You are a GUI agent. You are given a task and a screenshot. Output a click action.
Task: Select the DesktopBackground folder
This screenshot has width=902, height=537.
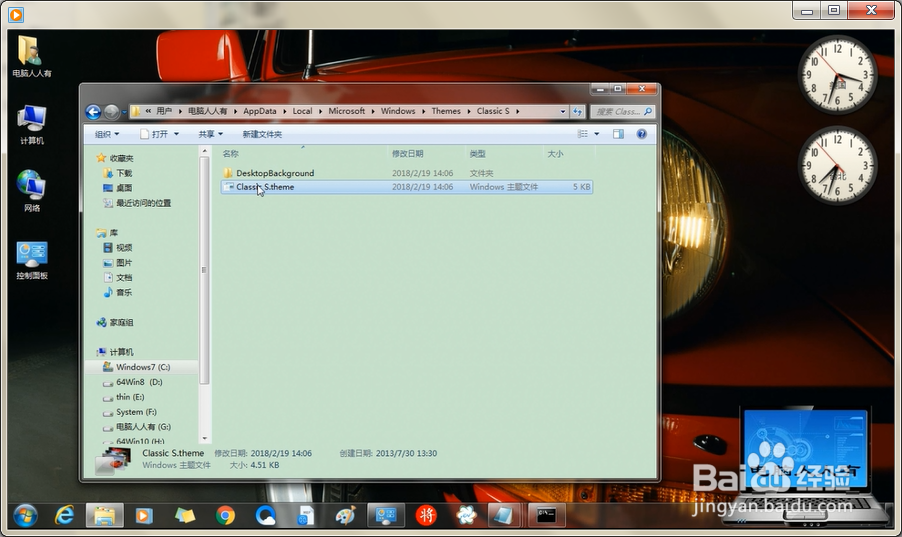click(275, 173)
